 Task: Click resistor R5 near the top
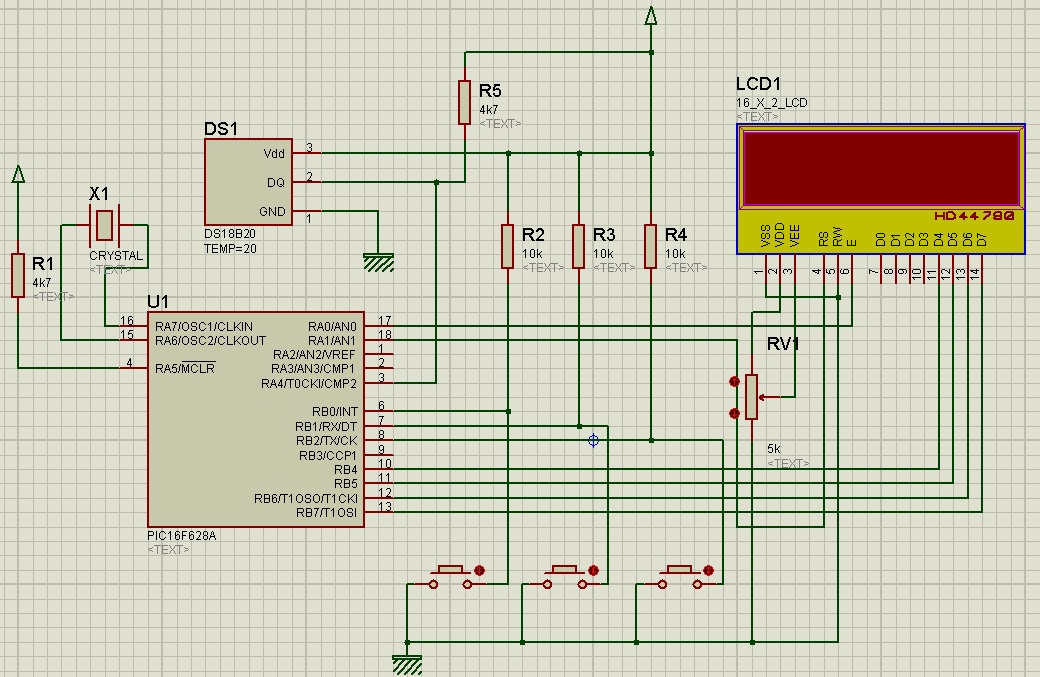[464, 102]
